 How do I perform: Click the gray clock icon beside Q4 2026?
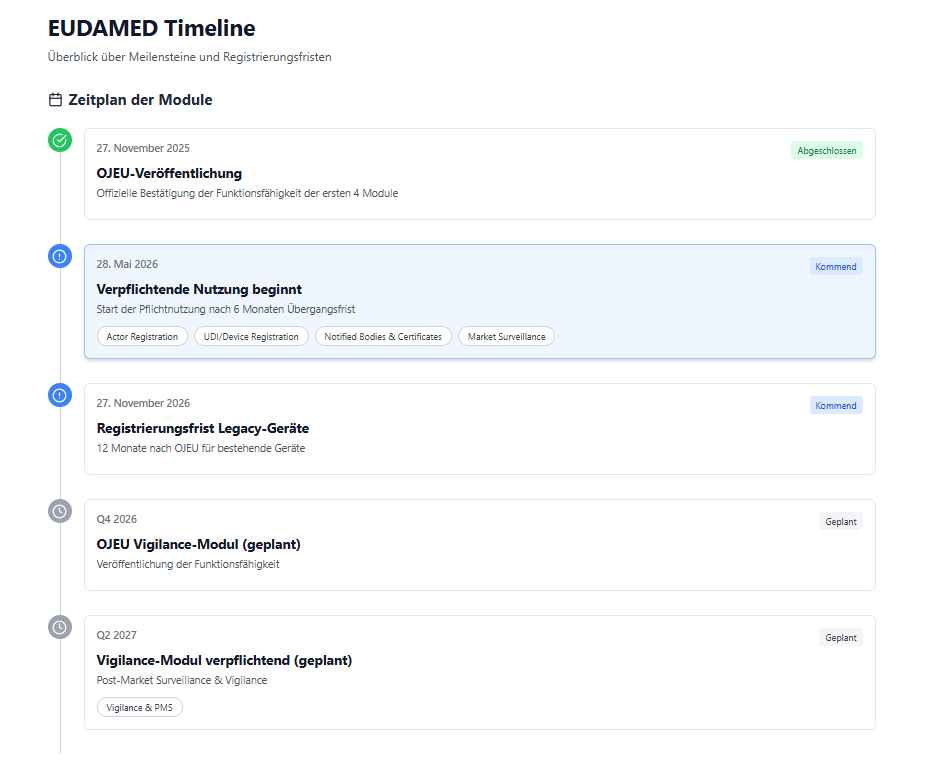pos(60,511)
